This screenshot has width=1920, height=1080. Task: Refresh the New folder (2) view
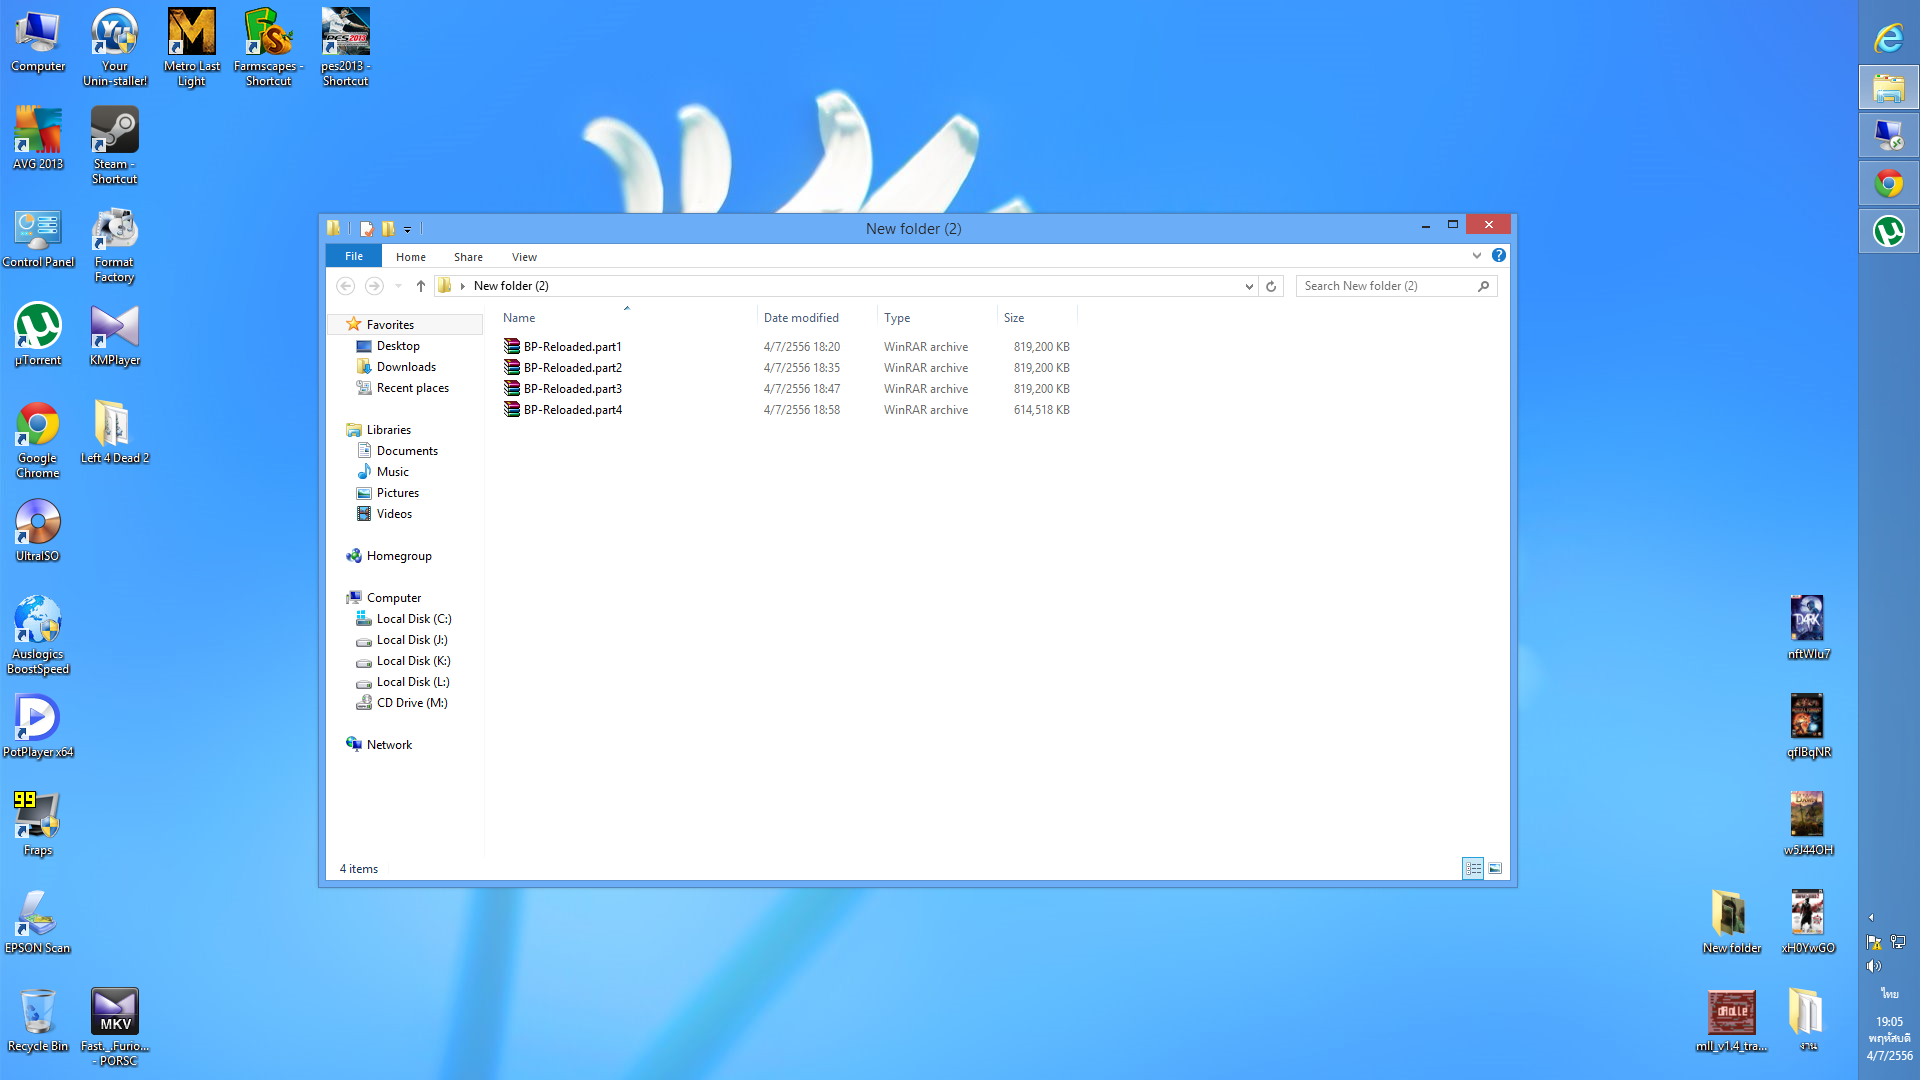point(1271,286)
